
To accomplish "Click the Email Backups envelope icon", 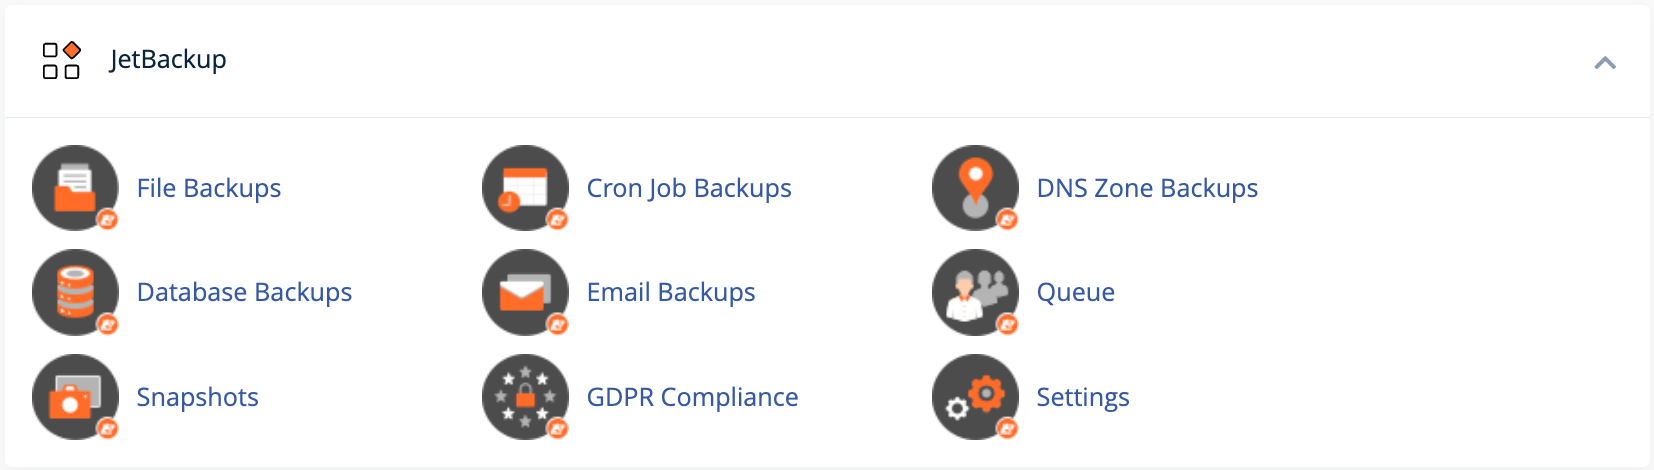I will 525,292.
